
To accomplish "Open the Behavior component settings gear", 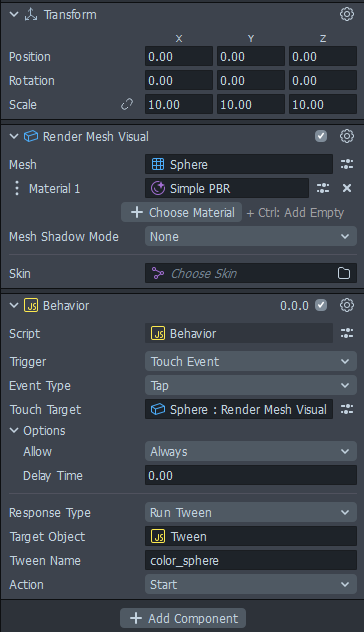I will point(347,305).
